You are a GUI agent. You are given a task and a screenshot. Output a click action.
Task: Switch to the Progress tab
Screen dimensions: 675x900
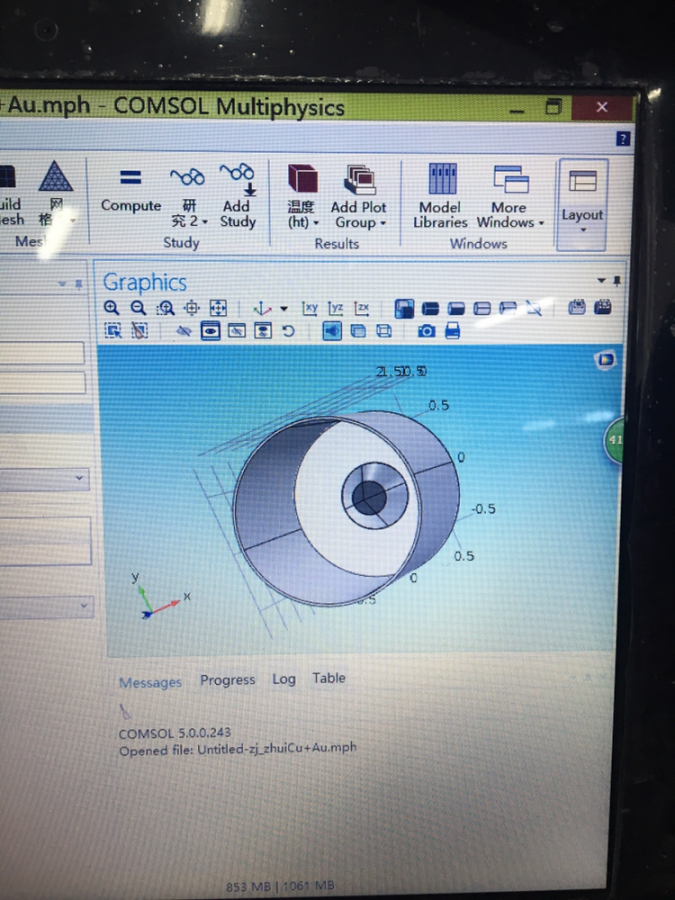click(227, 680)
